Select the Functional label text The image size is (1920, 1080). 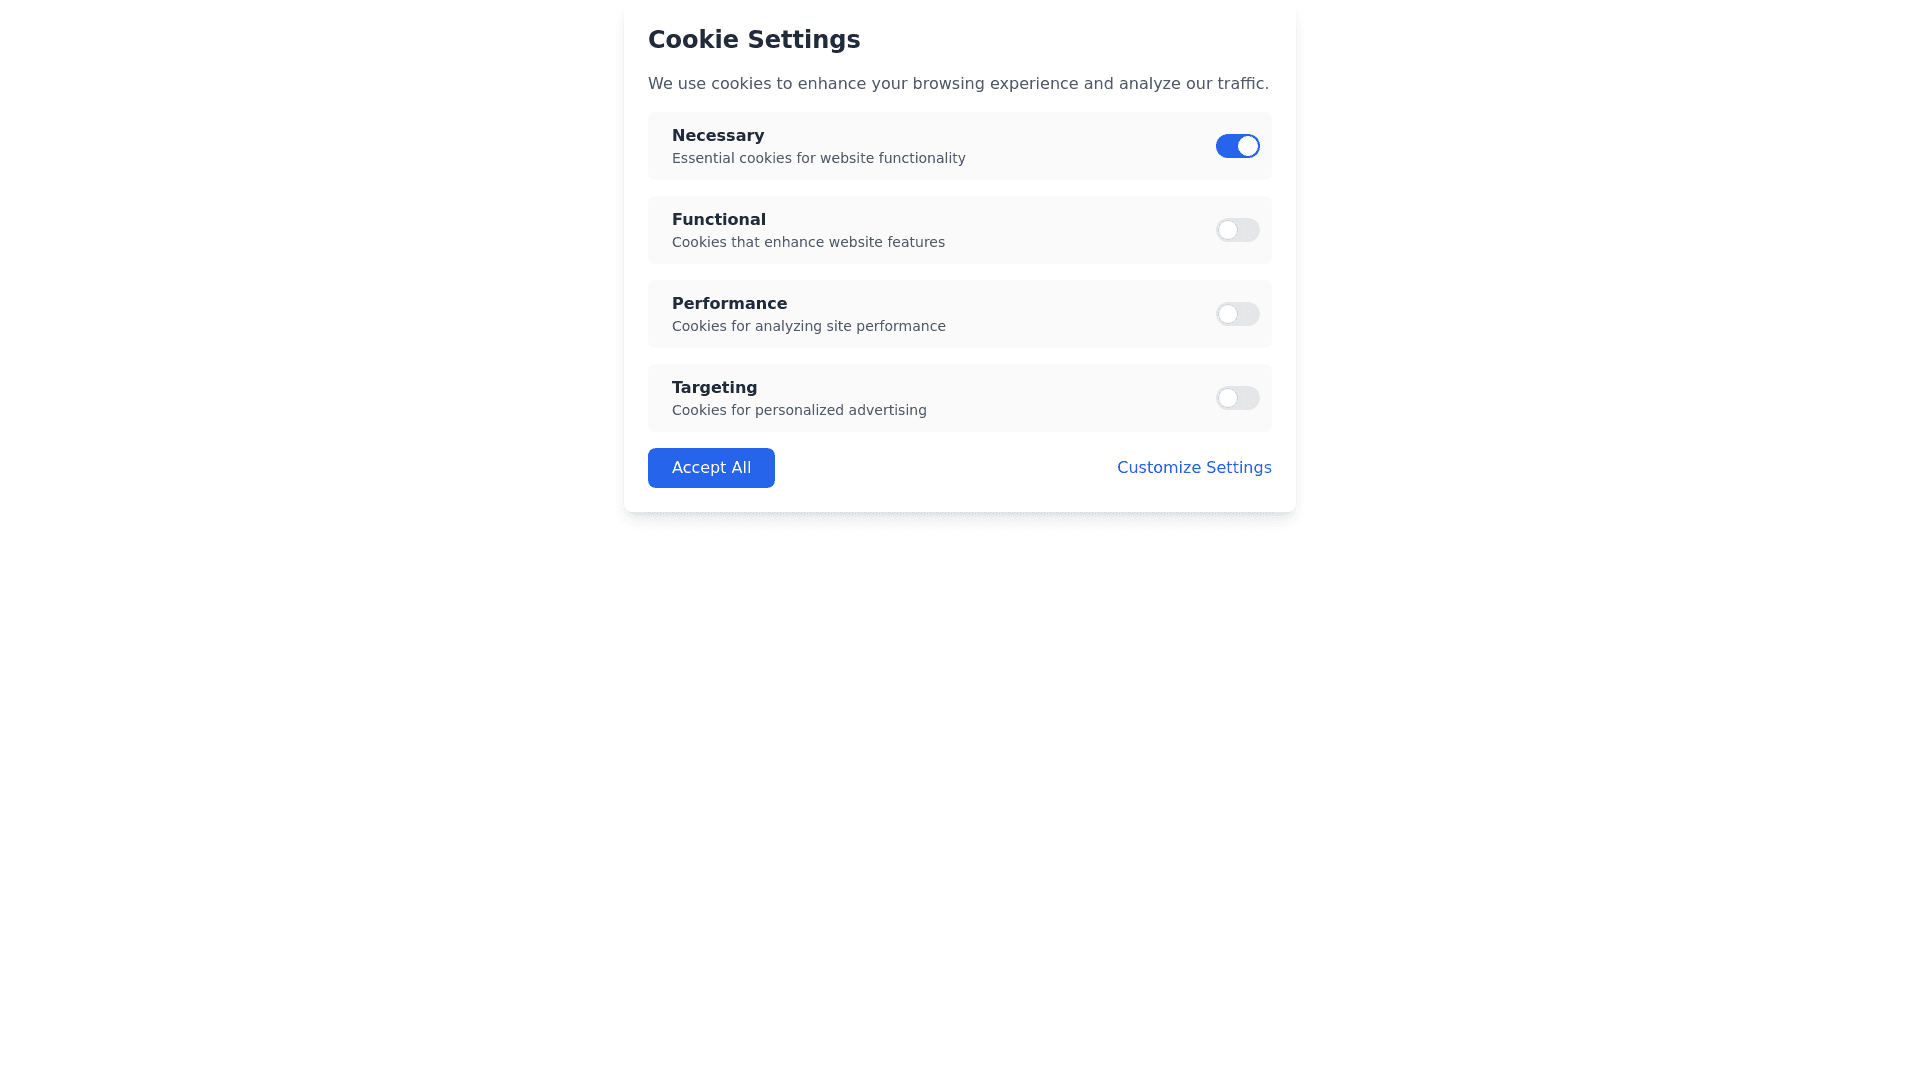(x=719, y=220)
